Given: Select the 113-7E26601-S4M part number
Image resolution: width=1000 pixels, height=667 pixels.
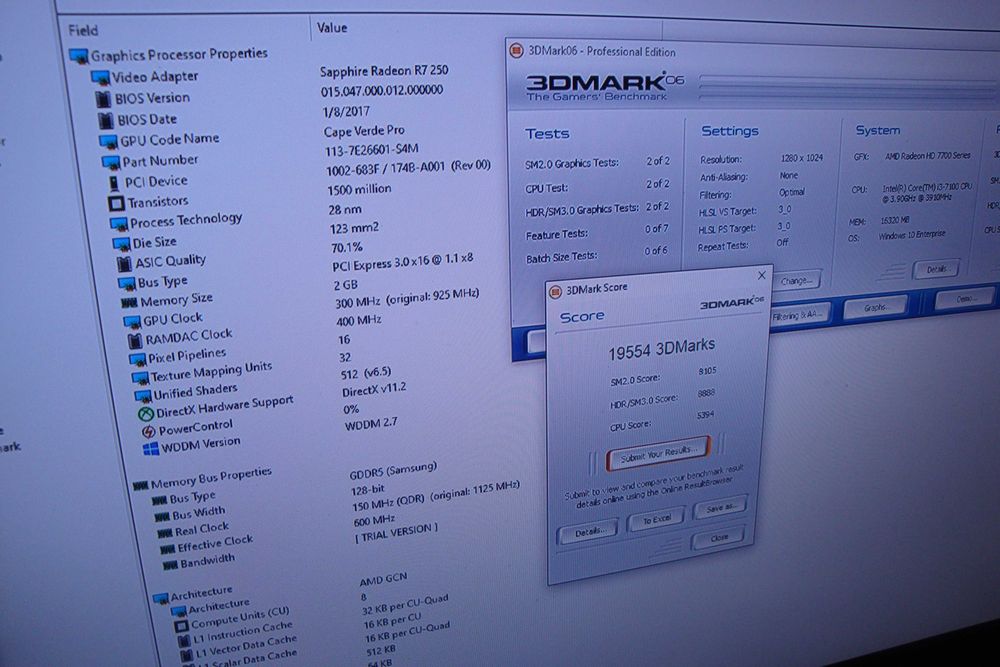Looking at the screenshot, I should tap(372, 150).
